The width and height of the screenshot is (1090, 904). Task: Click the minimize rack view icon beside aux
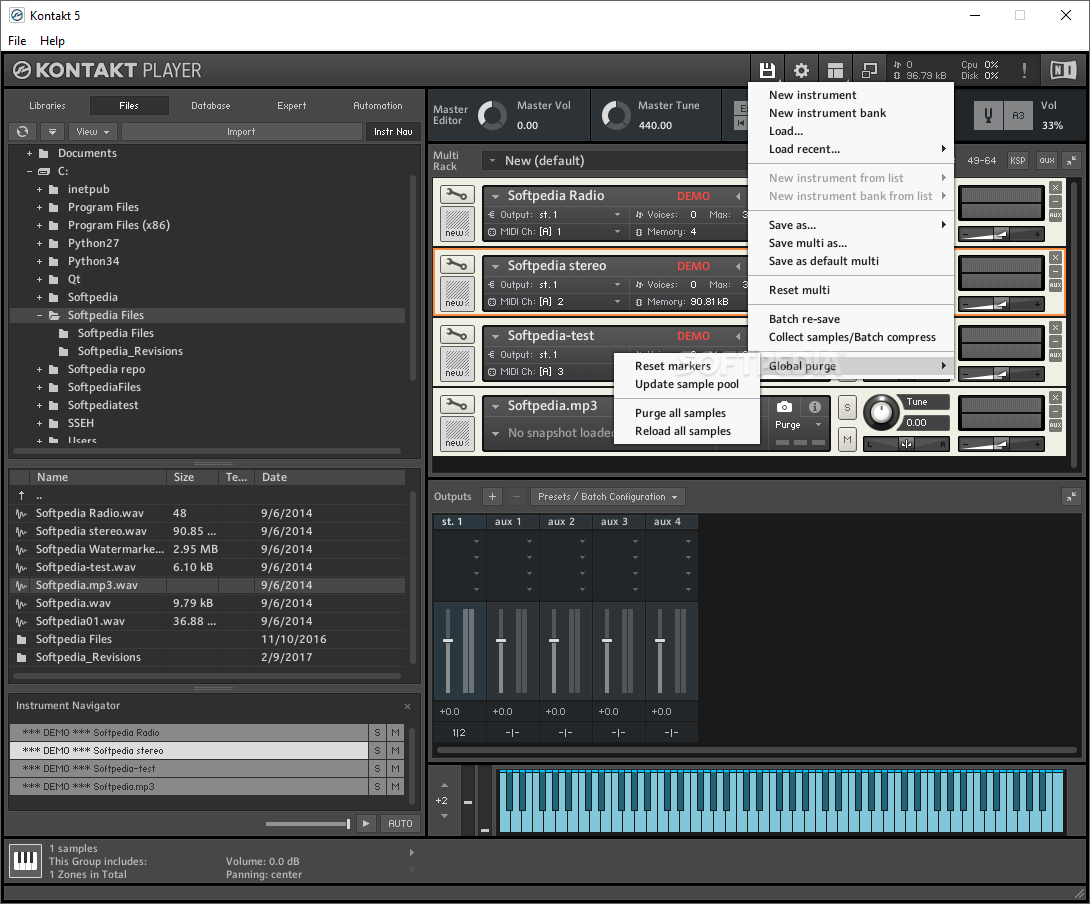tap(1071, 161)
